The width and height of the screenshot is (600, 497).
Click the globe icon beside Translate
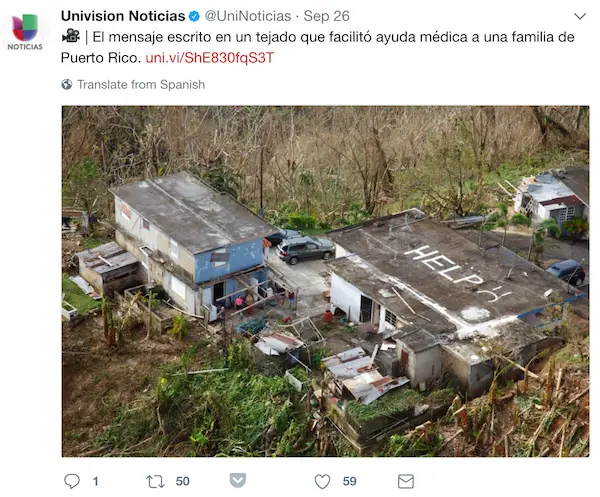pos(67,84)
